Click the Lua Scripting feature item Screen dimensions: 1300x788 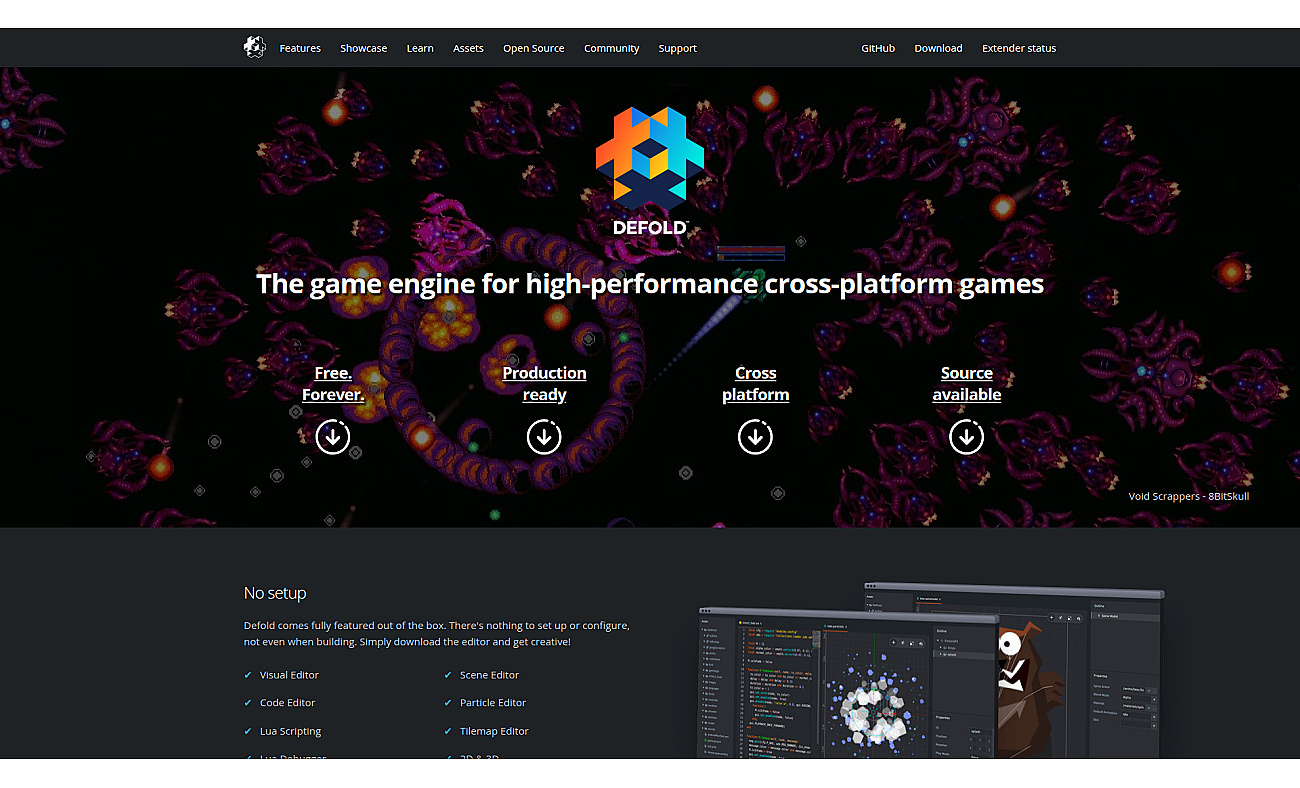click(x=290, y=731)
